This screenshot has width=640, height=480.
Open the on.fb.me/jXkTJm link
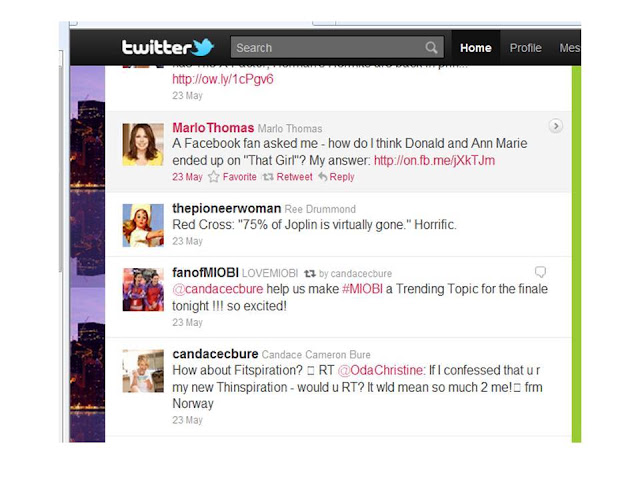coord(434,160)
